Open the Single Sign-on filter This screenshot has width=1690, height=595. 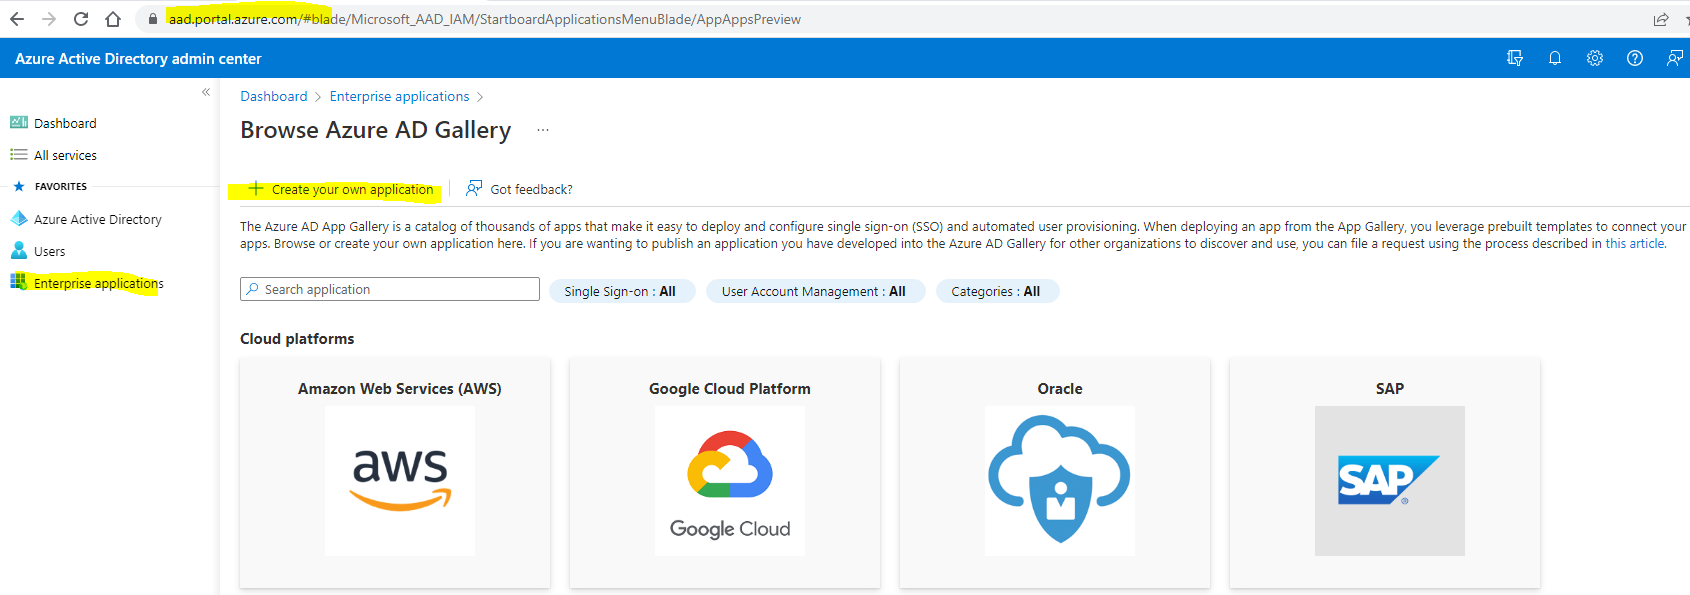tap(622, 291)
